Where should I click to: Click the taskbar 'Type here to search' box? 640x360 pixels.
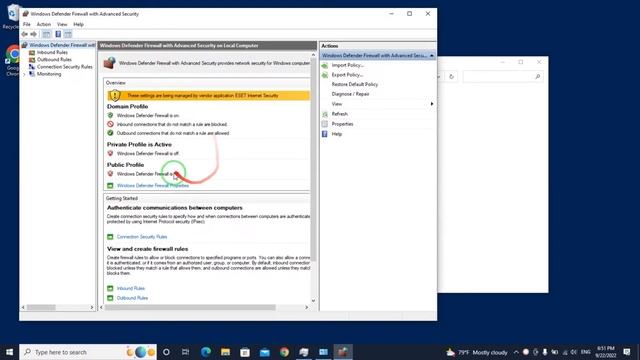[88, 352]
